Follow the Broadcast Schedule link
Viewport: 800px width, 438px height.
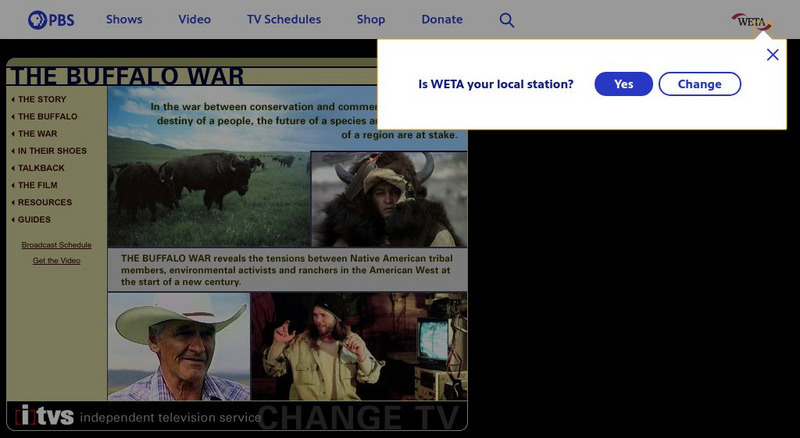tap(56, 245)
